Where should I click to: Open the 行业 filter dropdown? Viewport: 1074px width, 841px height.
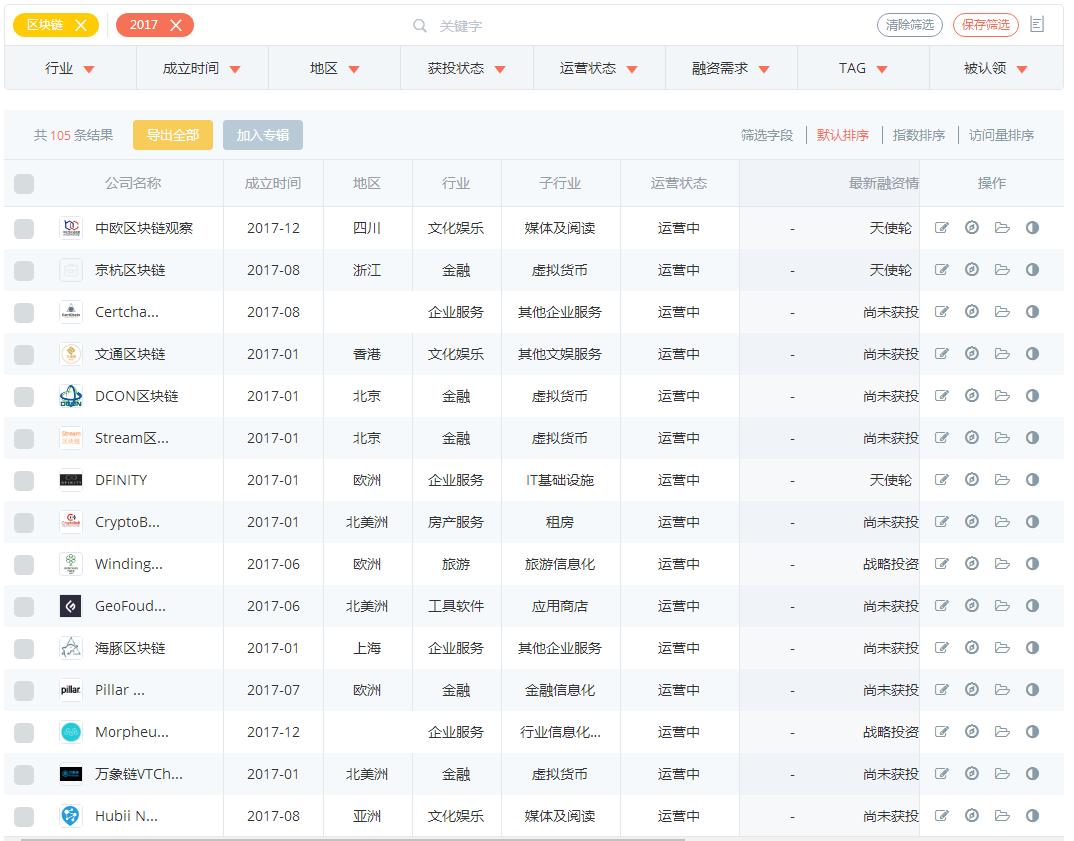69,67
